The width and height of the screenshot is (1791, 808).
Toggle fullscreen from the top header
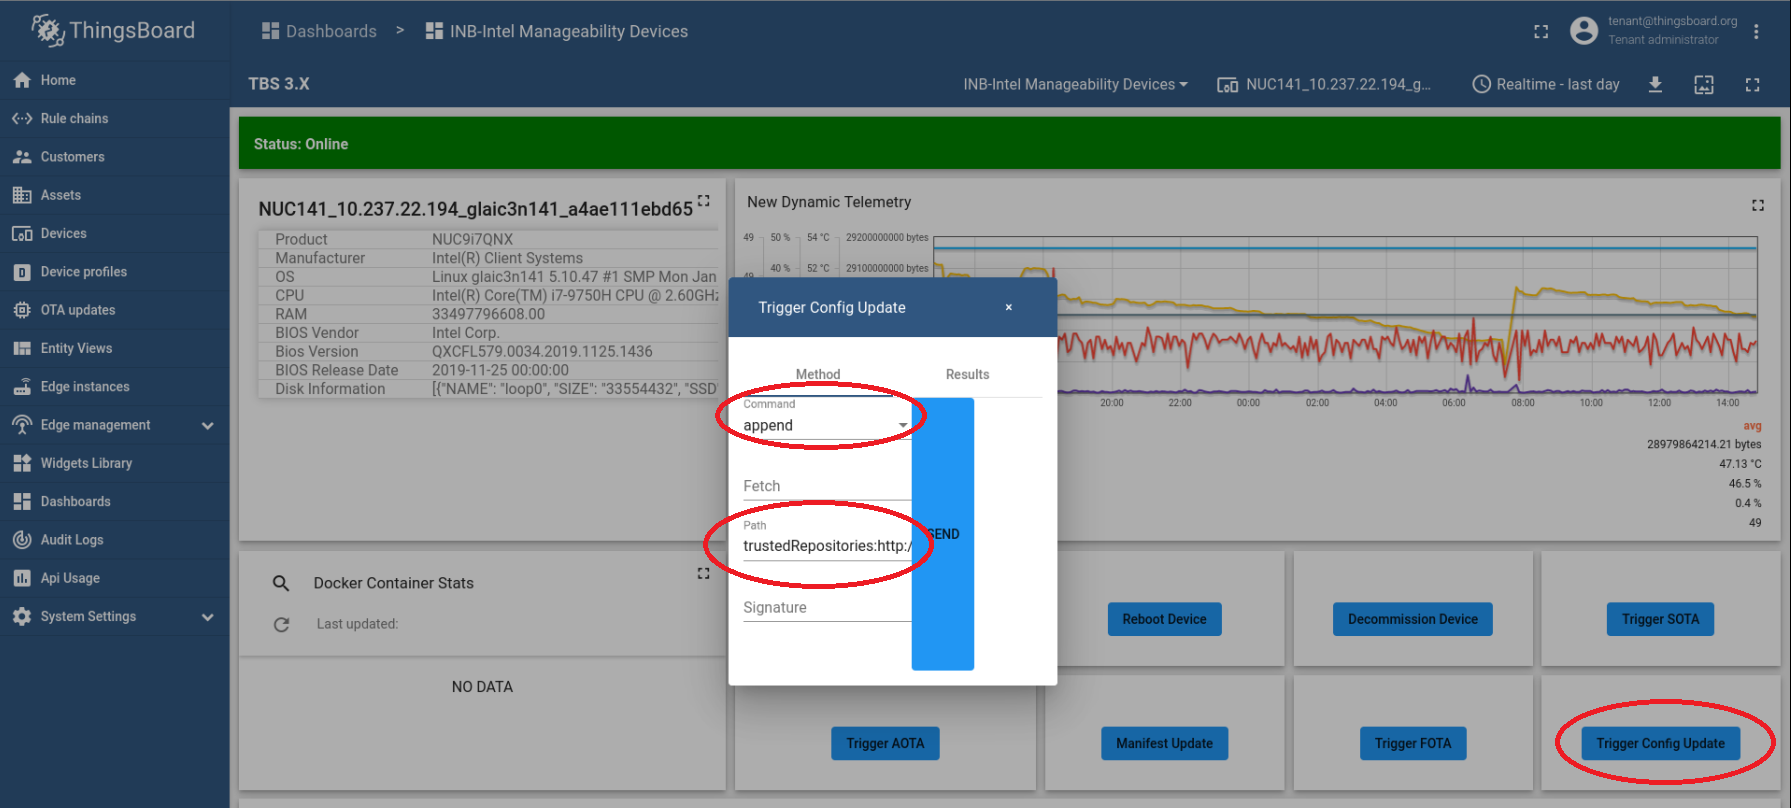1541,31
